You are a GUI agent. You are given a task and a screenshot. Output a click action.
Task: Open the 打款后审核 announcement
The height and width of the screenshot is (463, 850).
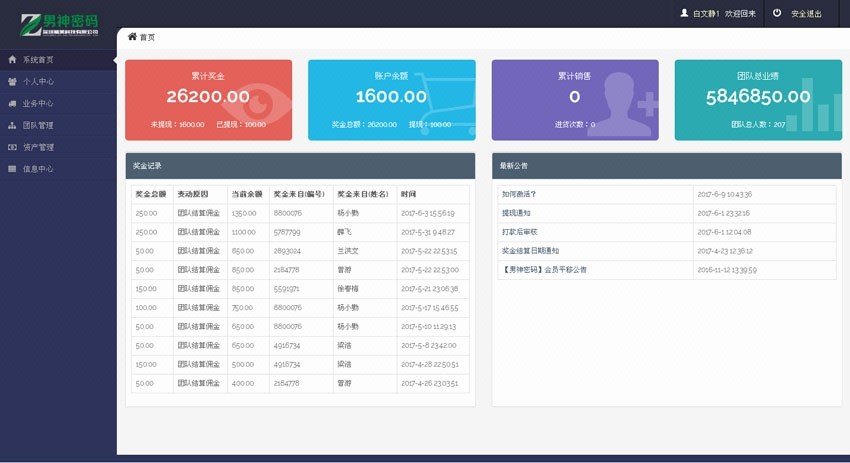pyautogui.click(x=519, y=232)
